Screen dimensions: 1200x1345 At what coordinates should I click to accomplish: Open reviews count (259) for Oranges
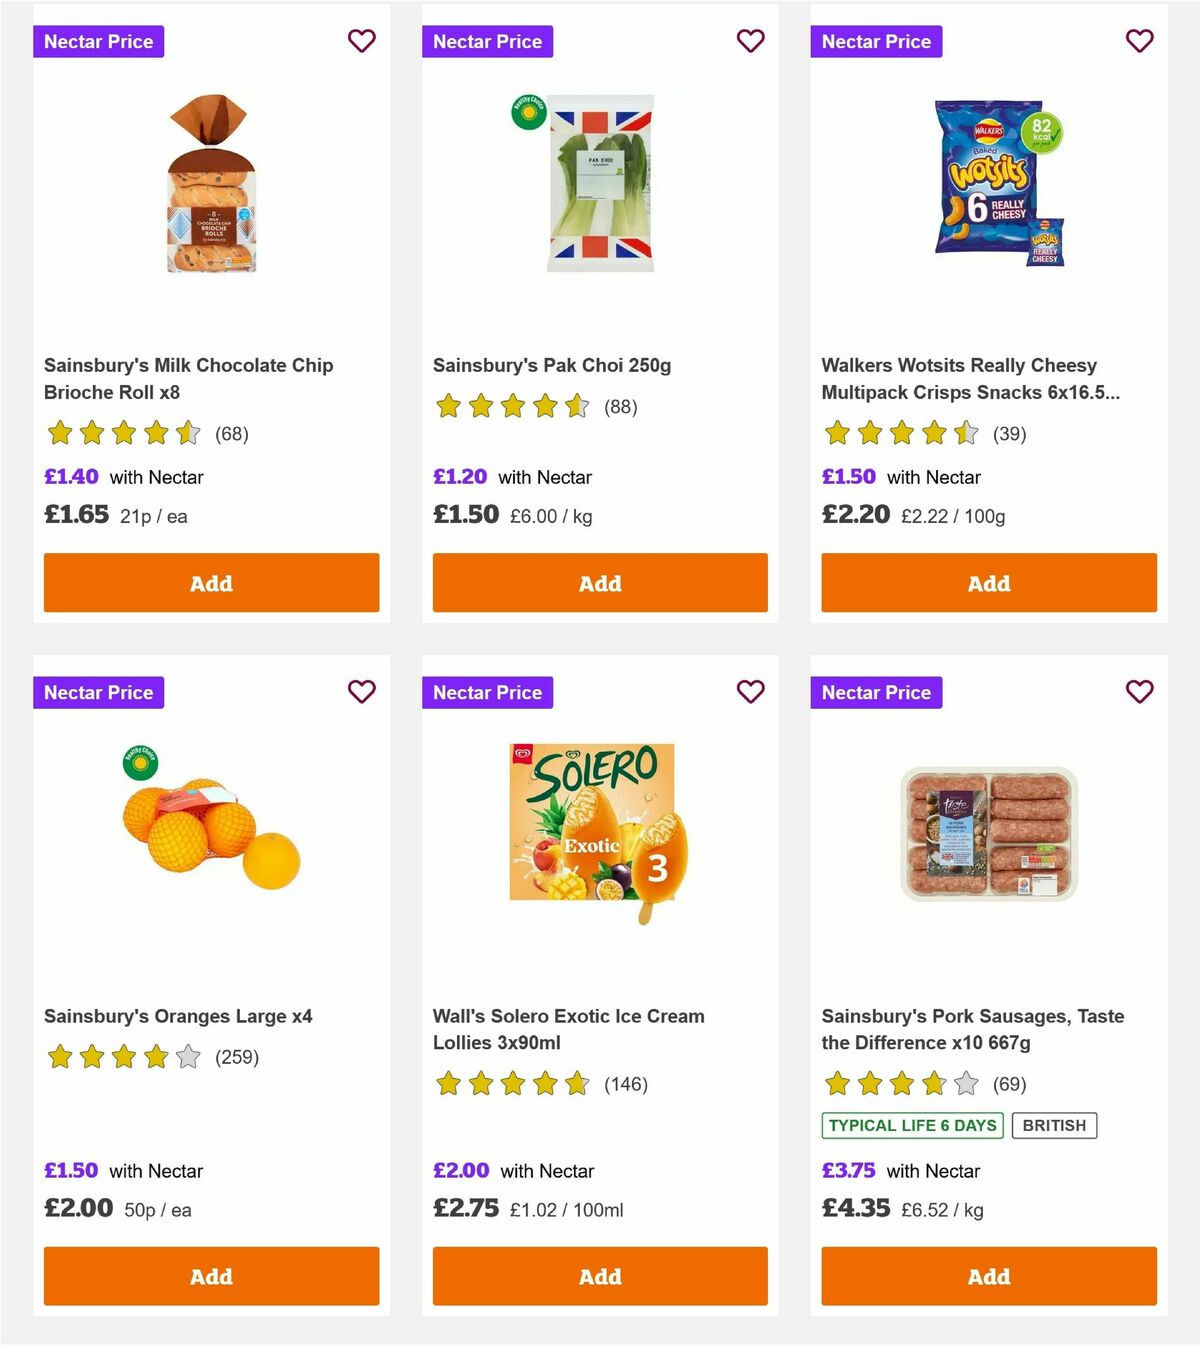pyautogui.click(x=237, y=1056)
